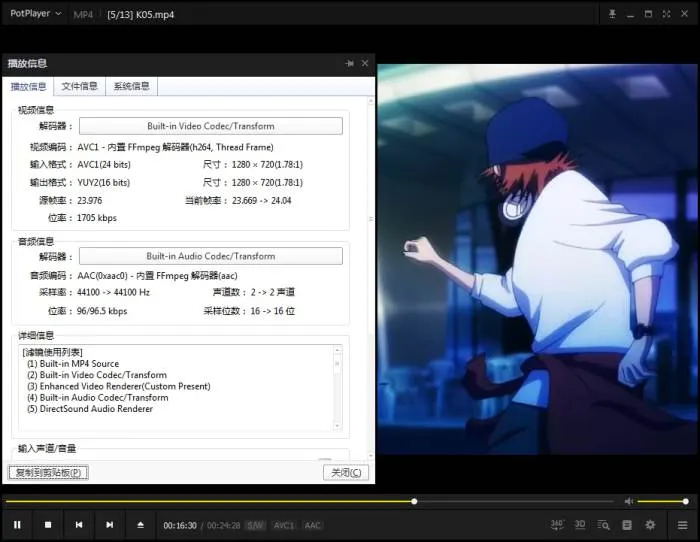
Task: Select (4) Built-in Audio Codec/Transform row
Action: pyautogui.click(x=98, y=397)
